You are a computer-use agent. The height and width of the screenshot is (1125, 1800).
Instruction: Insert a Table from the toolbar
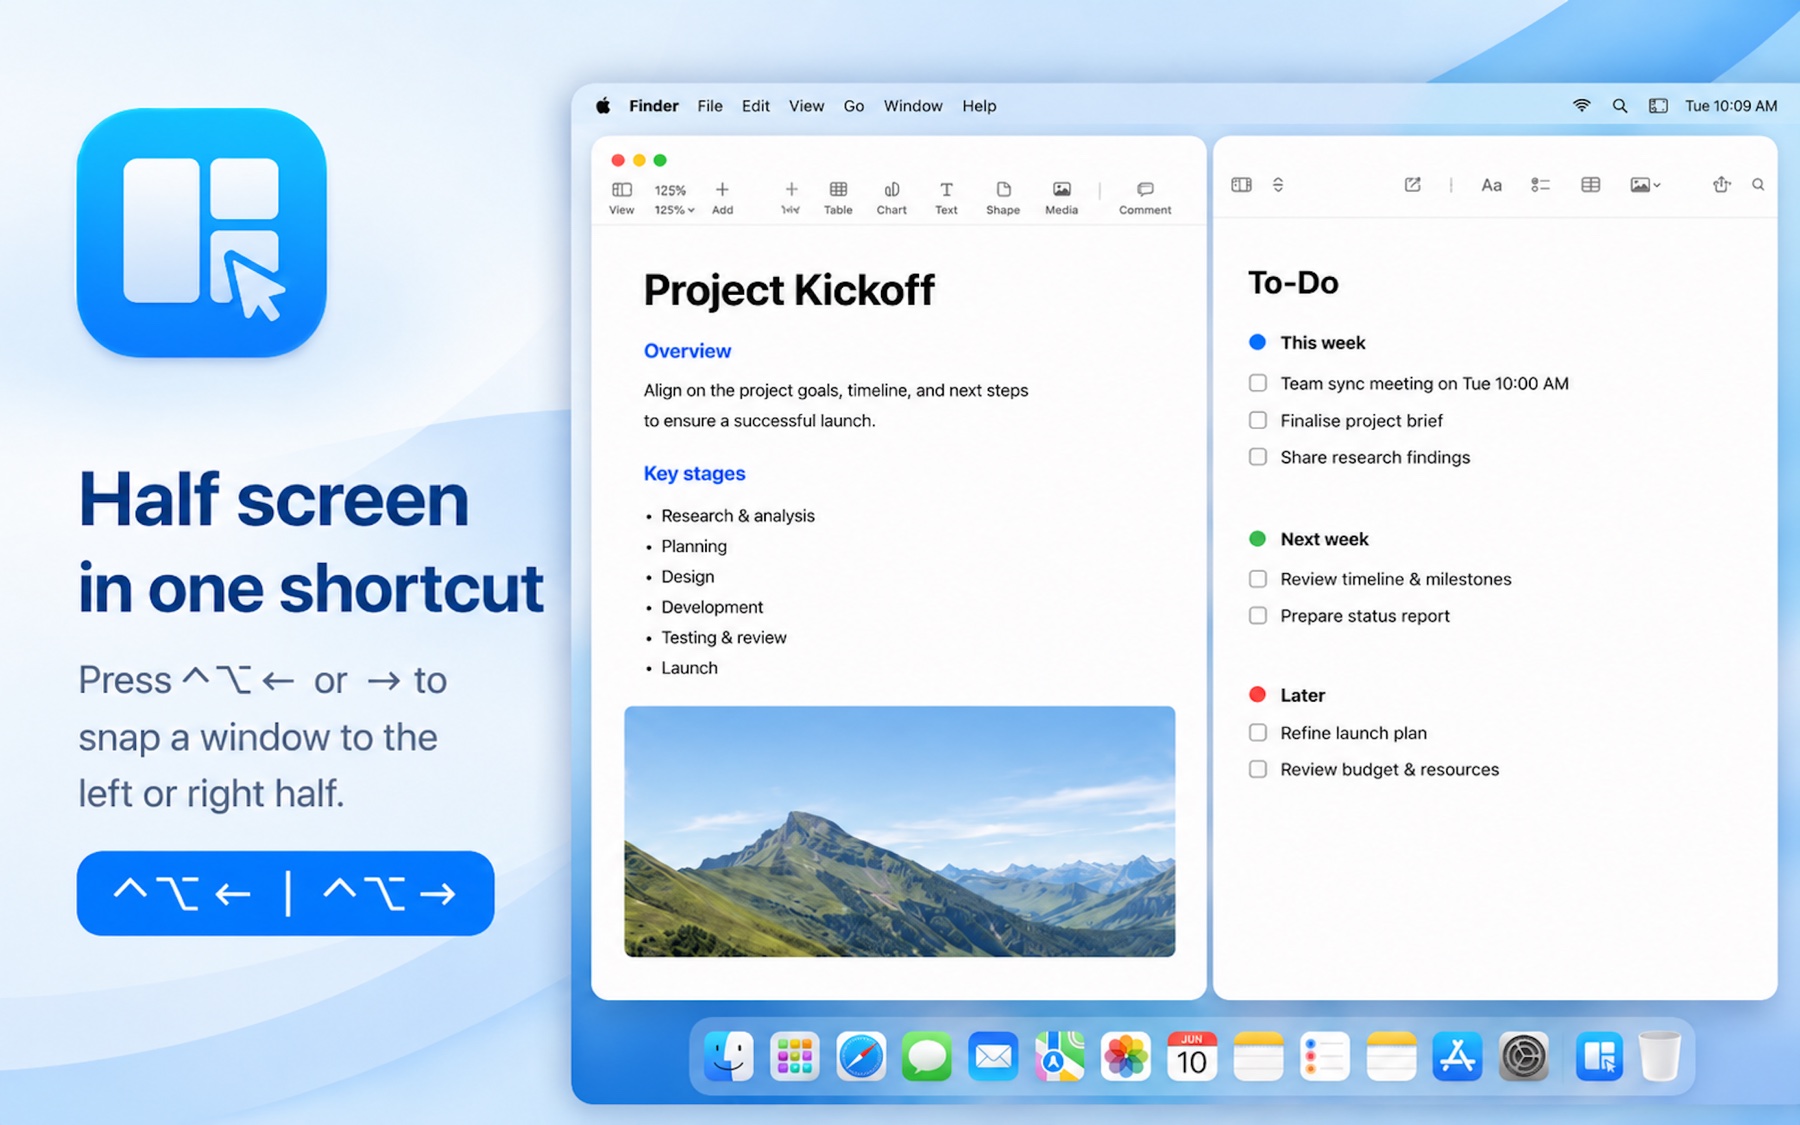coord(838,197)
